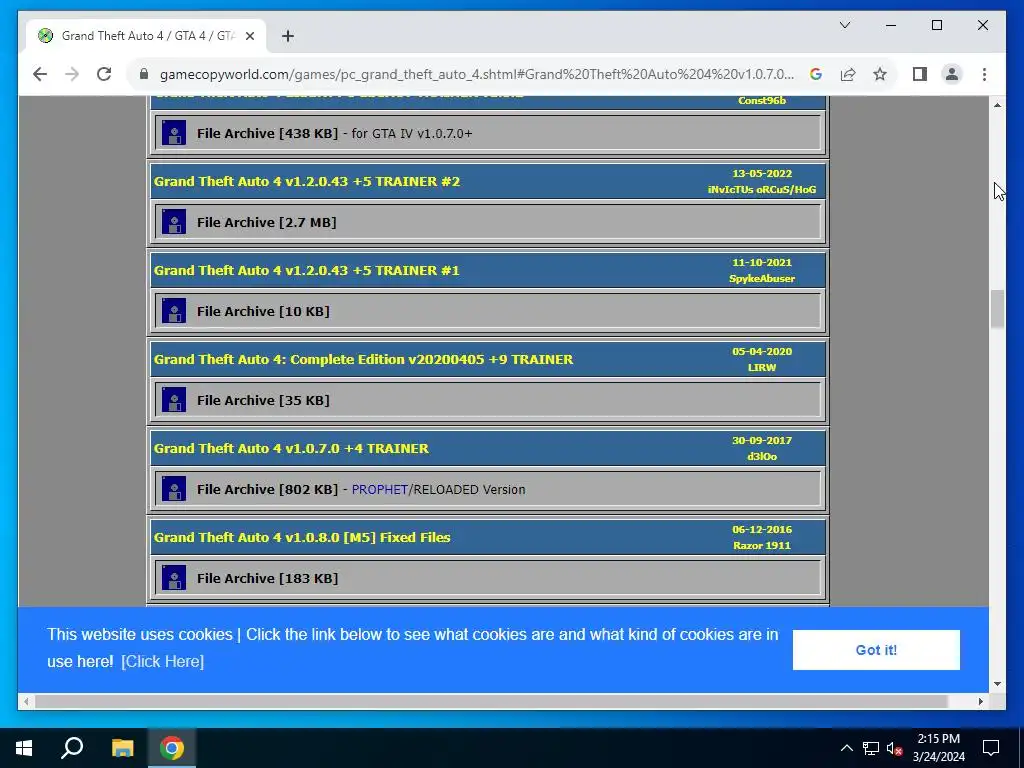Click the d3l0o author name
Viewport: 1024px width, 768px height.
coord(761,456)
